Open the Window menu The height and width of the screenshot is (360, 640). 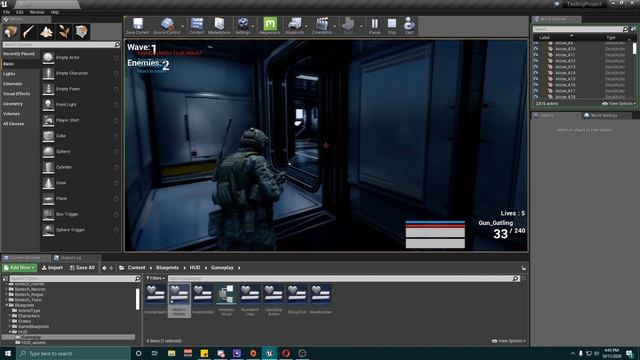[x=37, y=12]
